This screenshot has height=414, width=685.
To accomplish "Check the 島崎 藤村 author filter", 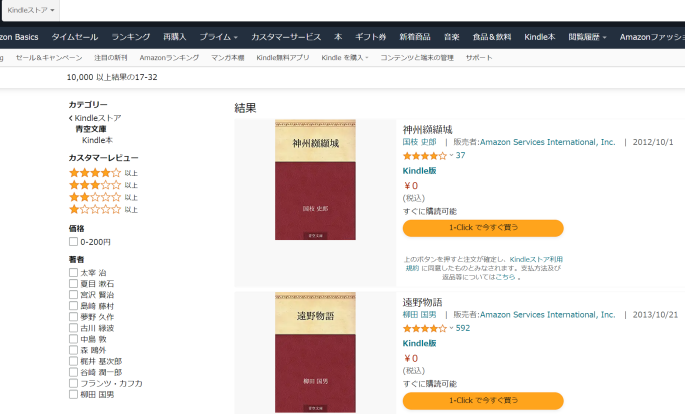I will click(73, 306).
